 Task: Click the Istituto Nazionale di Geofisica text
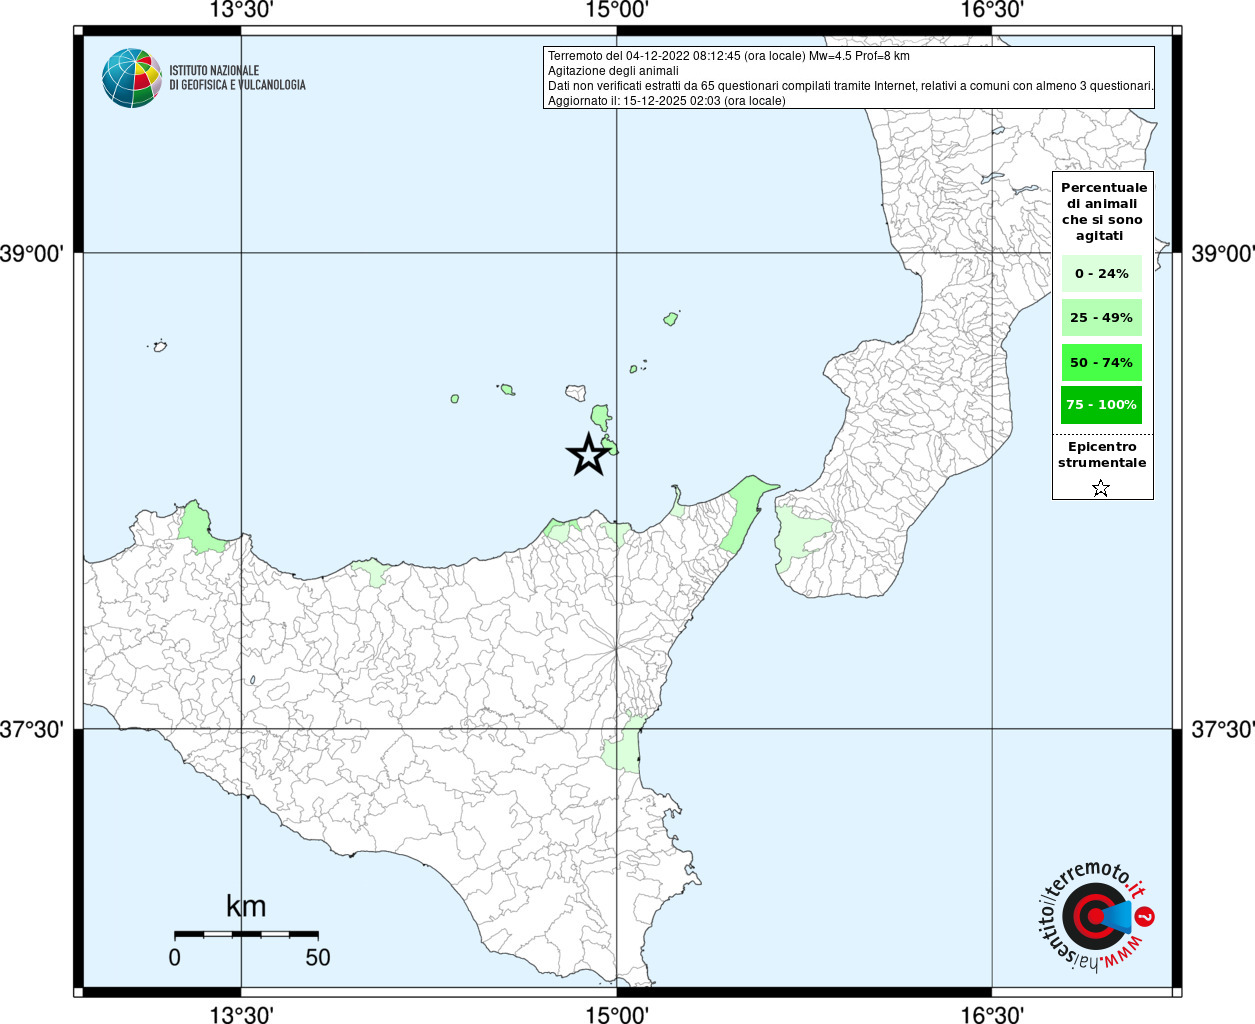[237, 78]
